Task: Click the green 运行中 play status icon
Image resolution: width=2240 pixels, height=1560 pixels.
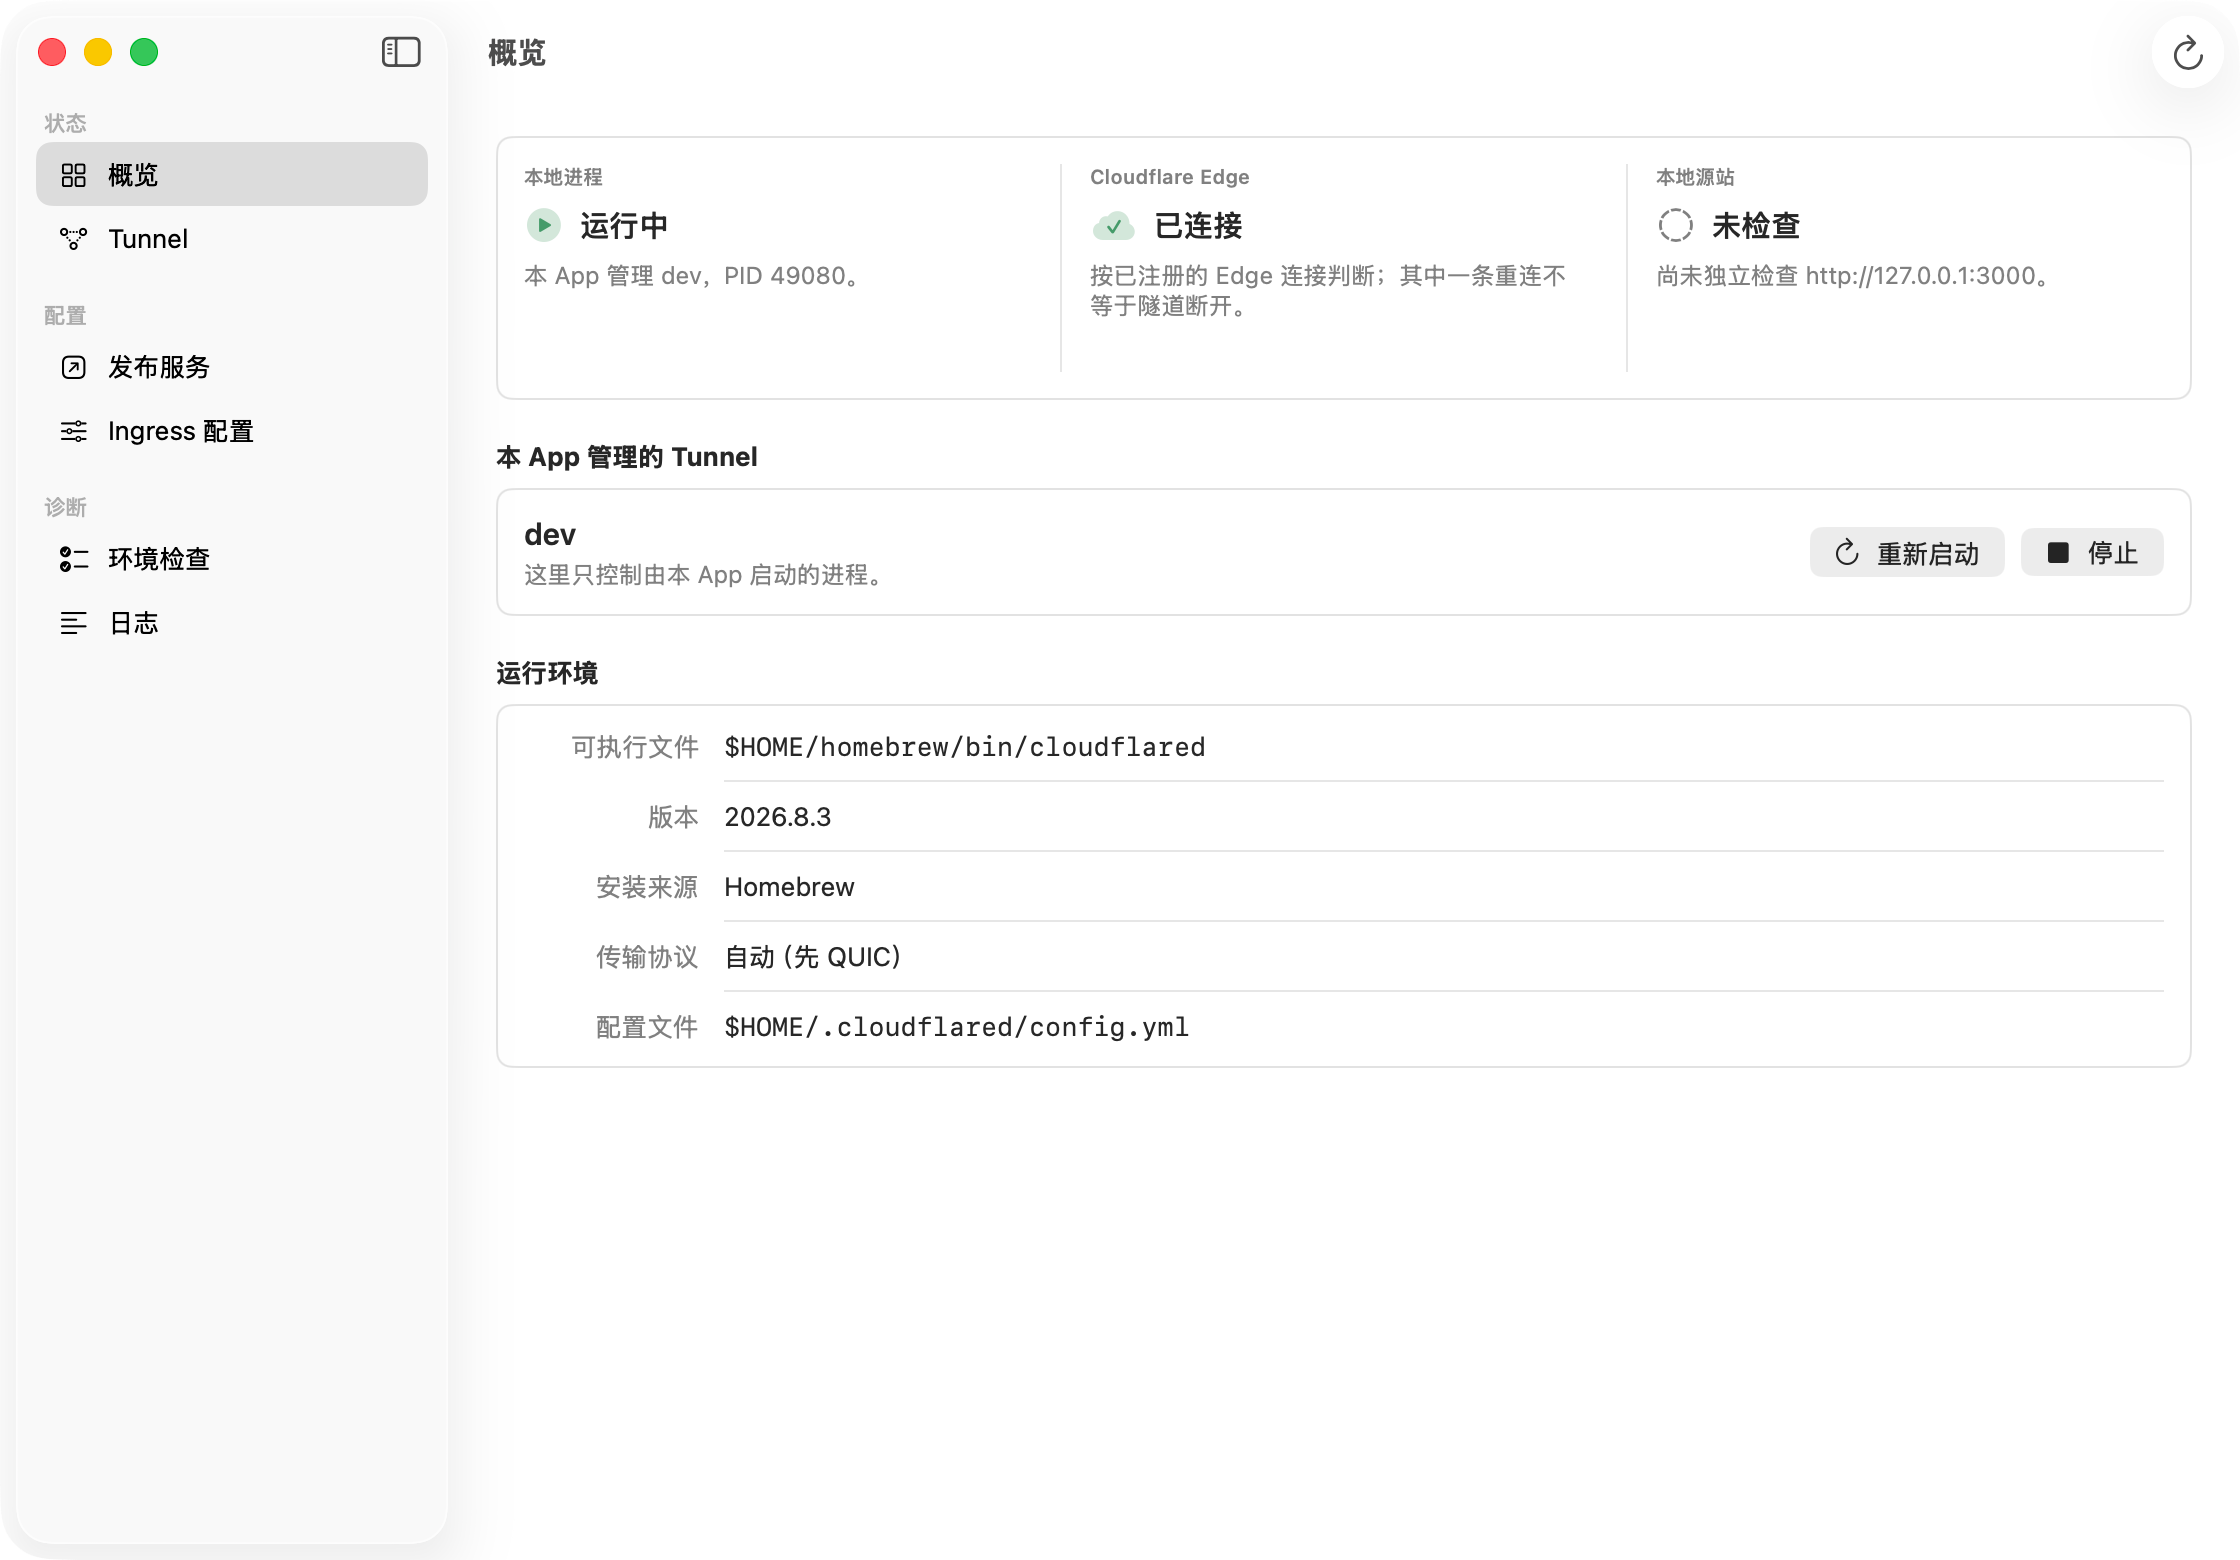Action: click(x=544, y=225)
